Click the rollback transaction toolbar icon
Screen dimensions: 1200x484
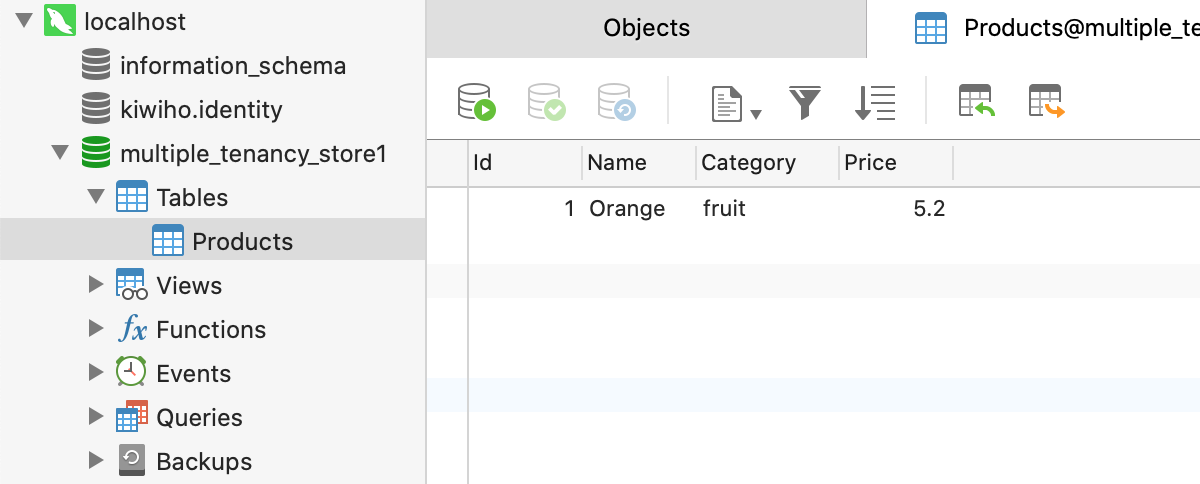pyautogui.click(x=617, y=102)
